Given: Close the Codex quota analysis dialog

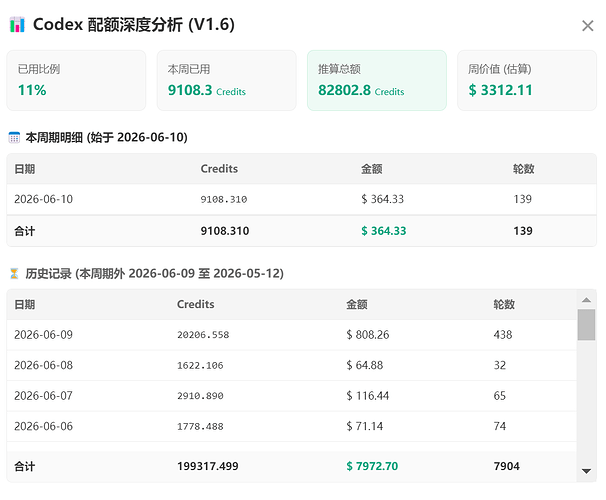Looking at the screenshot, I should pos(587,26).
